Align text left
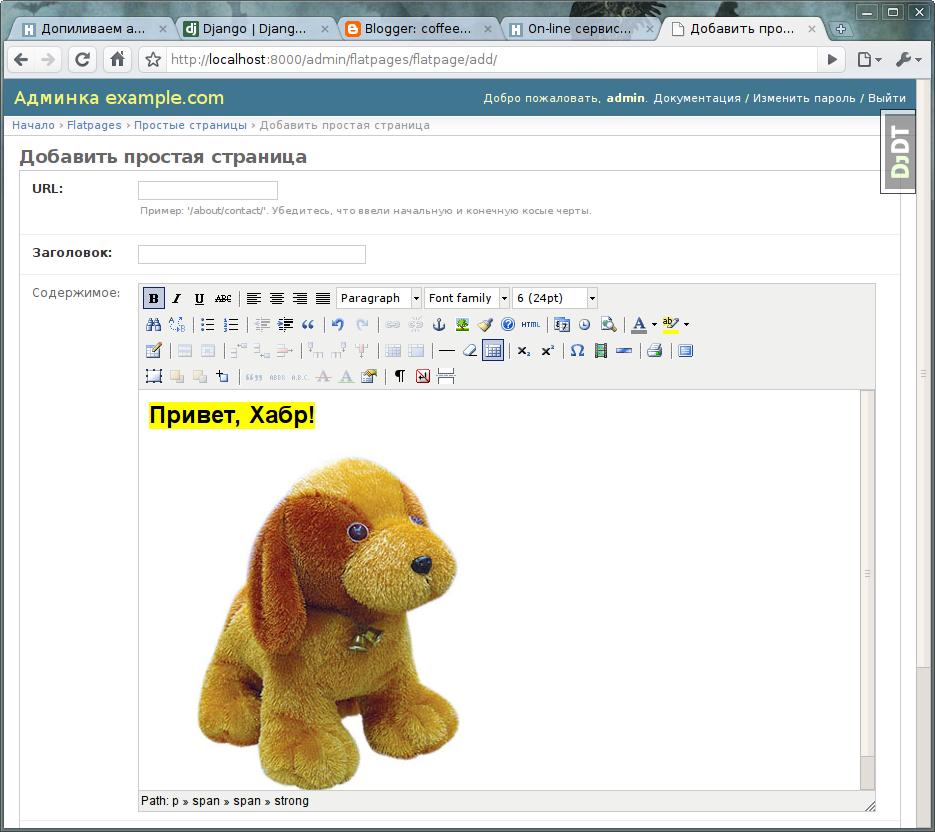This screenshot has width=935, height=832. click(254, 298)
